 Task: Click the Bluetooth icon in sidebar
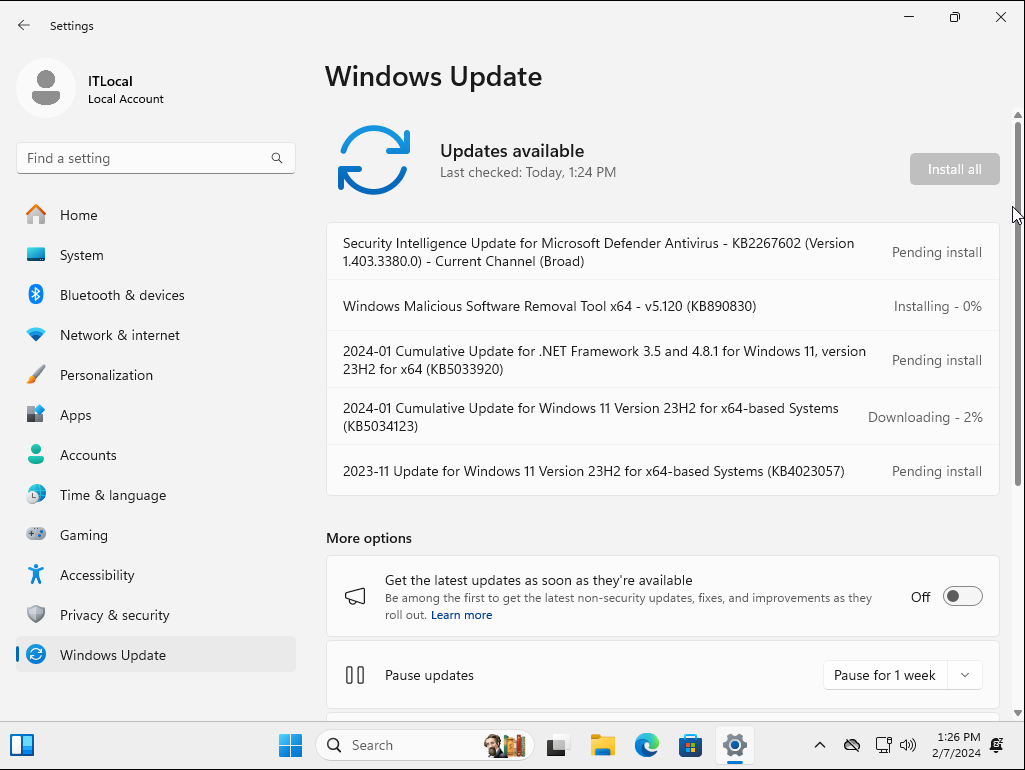(x=36, y=295)
